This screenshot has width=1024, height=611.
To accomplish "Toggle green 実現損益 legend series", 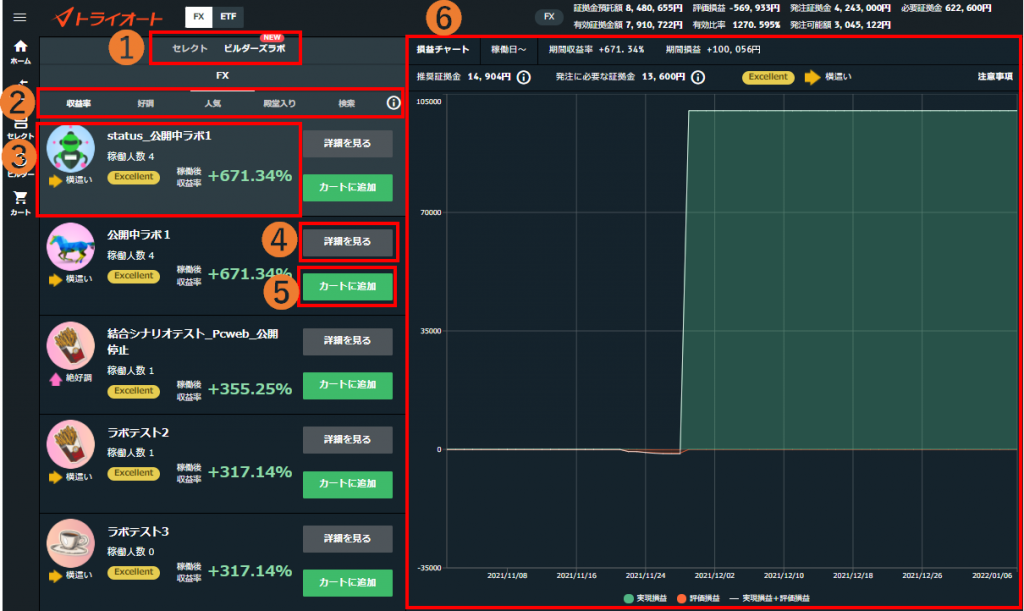I will (645, 599).
